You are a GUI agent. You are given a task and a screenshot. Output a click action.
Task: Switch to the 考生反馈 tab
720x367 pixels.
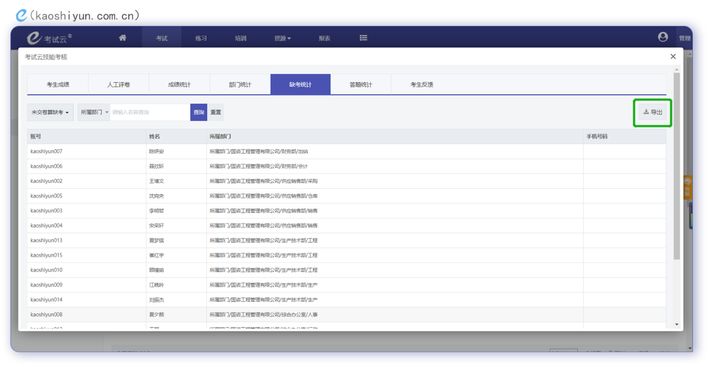point(422,85)
